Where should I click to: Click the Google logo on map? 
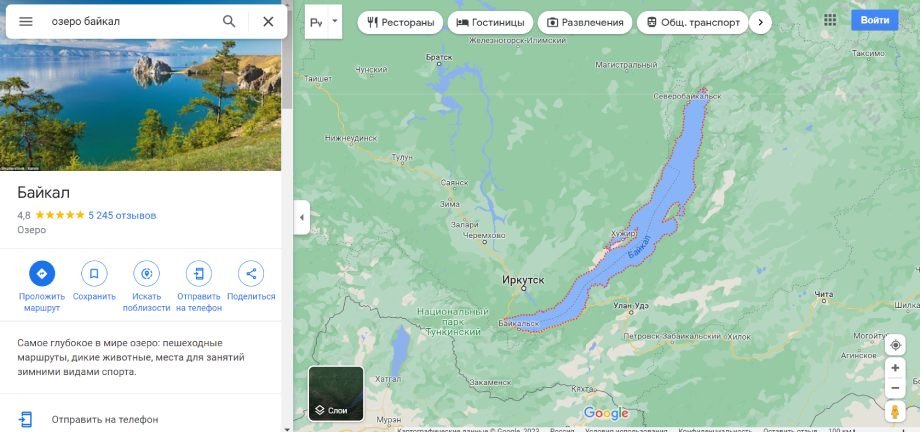click(x=606, y=414)
